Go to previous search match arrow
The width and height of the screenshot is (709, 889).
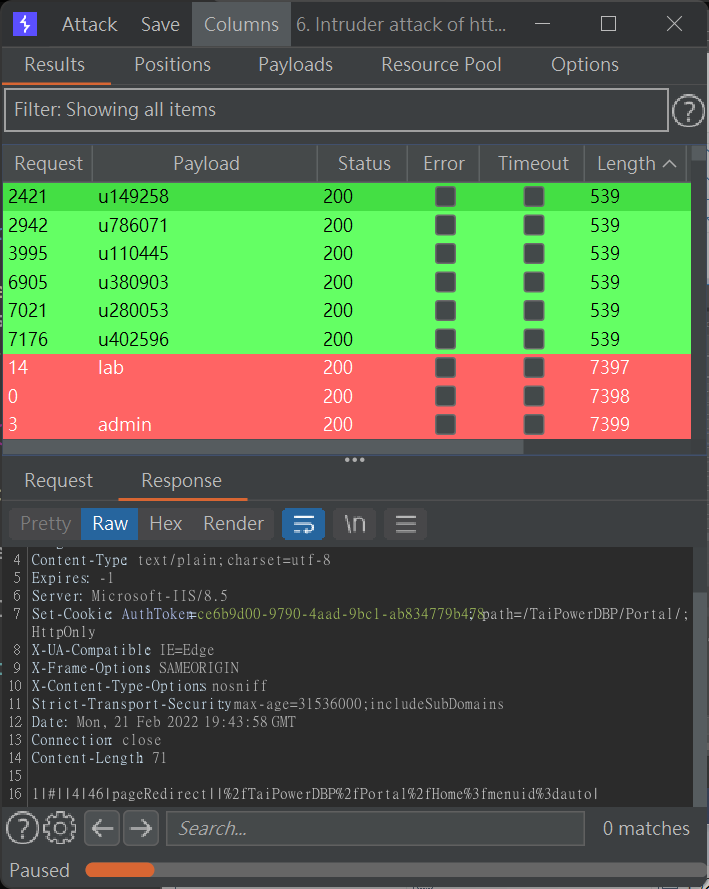point(102,828)
